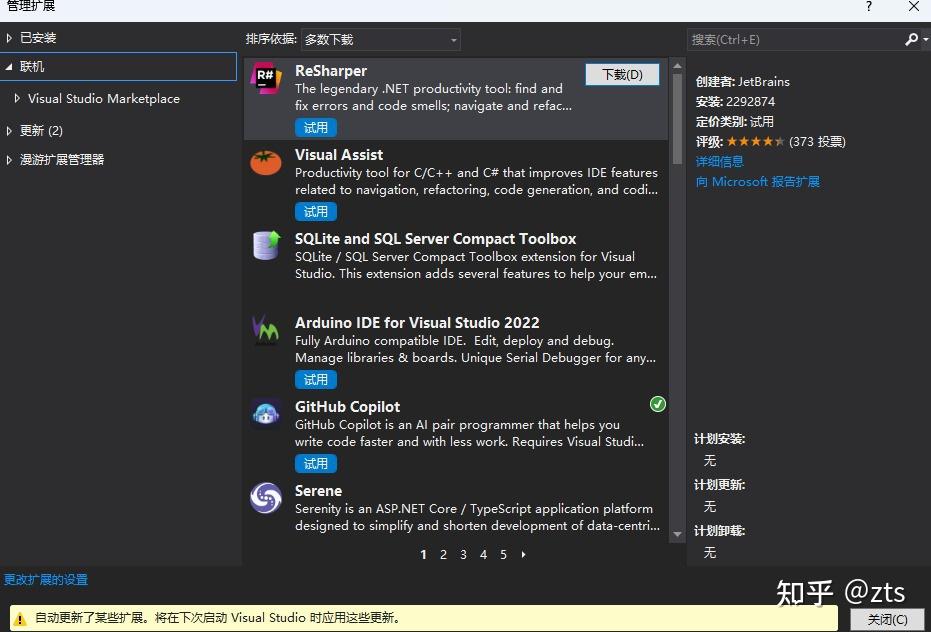Click the 更改扩展的设置 link
931x632 pixels.
coord(44,579)
